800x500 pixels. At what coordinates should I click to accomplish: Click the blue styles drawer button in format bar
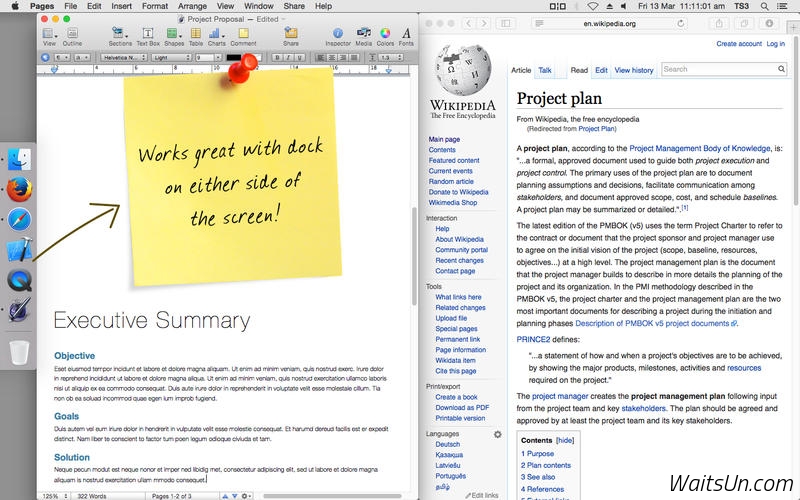[x=45, y=58]
